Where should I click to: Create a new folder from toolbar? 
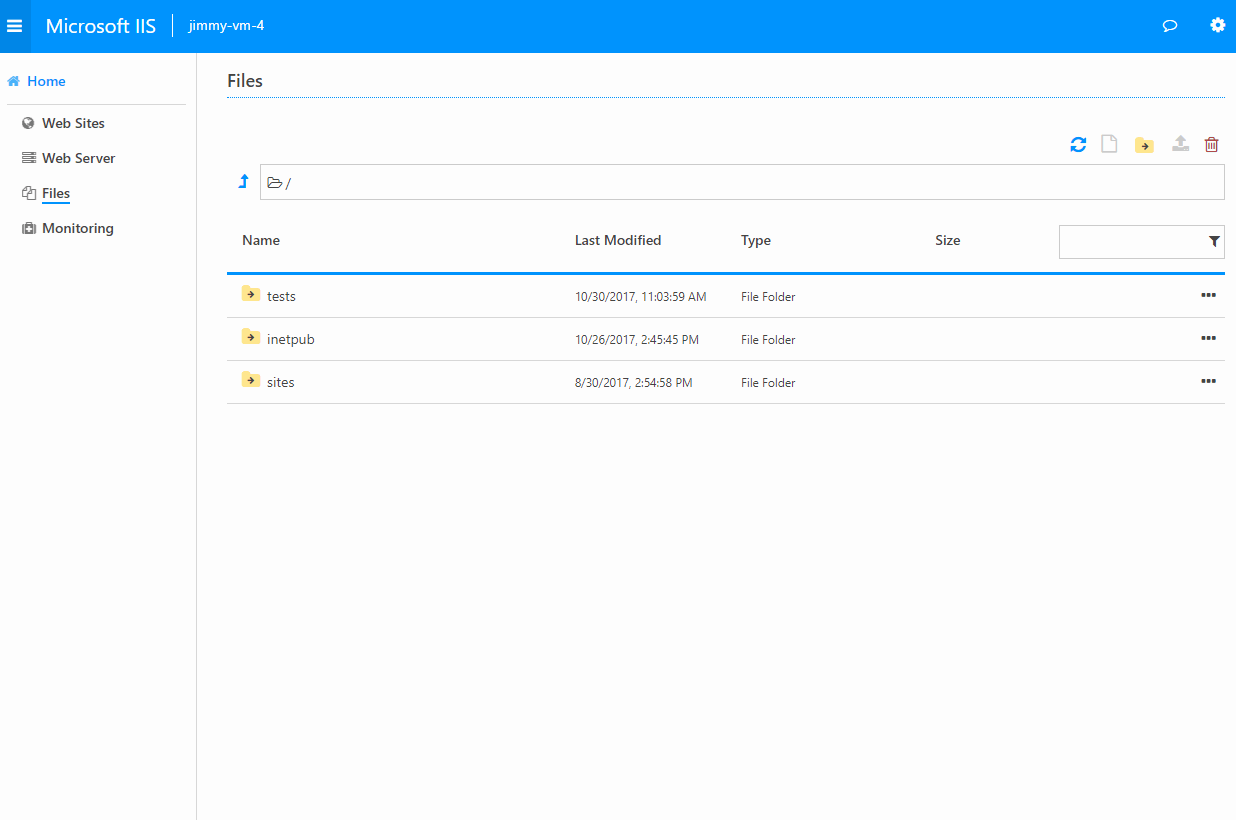(1144, 145)
